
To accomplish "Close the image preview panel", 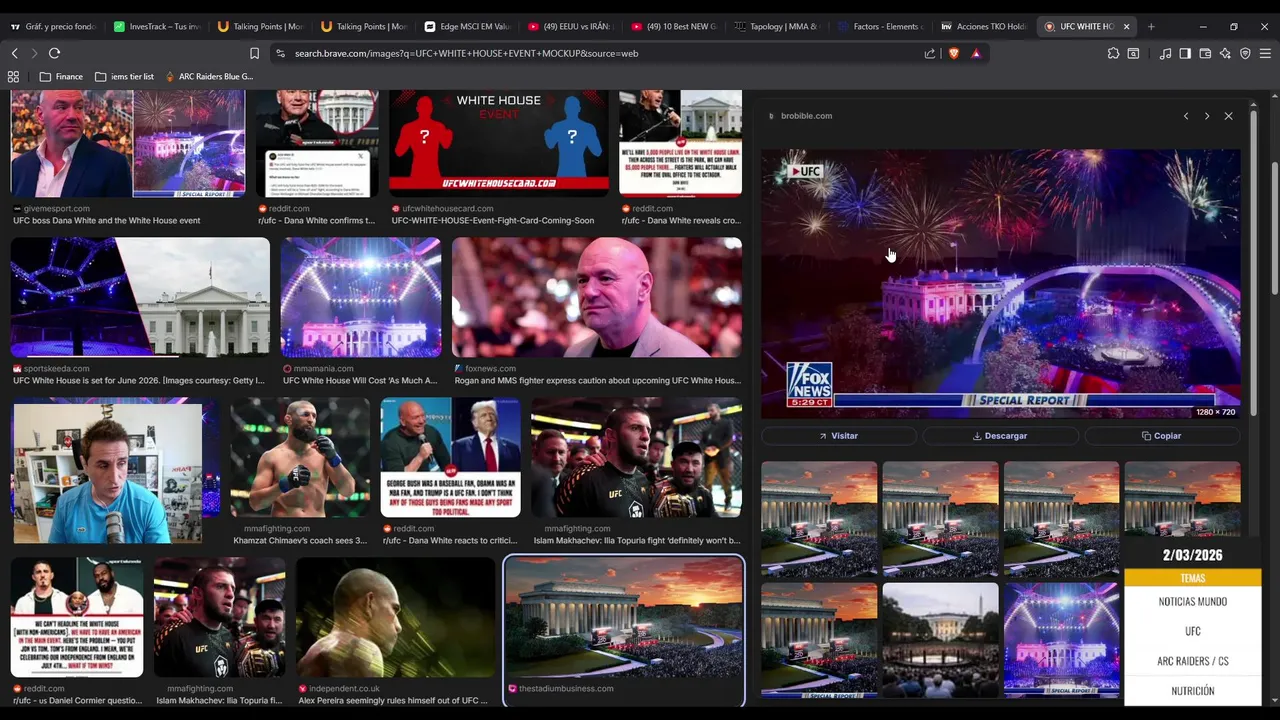I will click(1228, 116).
